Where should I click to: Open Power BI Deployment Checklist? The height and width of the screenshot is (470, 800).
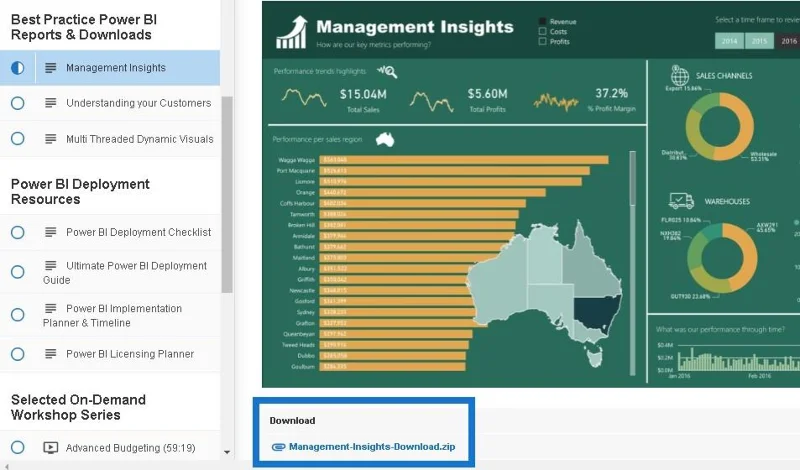tap(138, 232)
